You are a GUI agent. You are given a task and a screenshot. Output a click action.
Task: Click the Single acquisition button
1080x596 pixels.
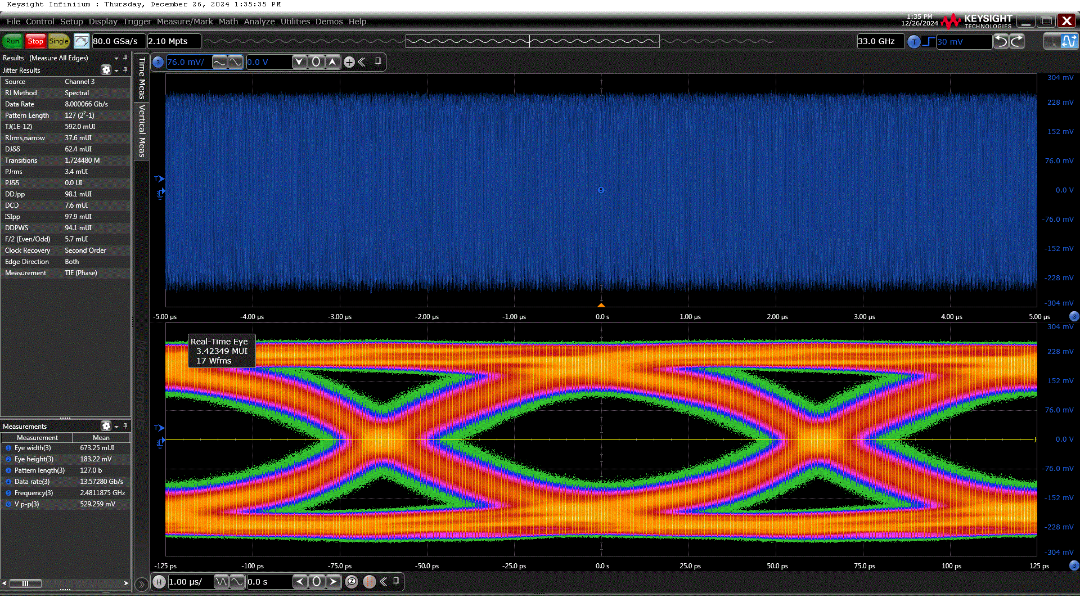59,41
